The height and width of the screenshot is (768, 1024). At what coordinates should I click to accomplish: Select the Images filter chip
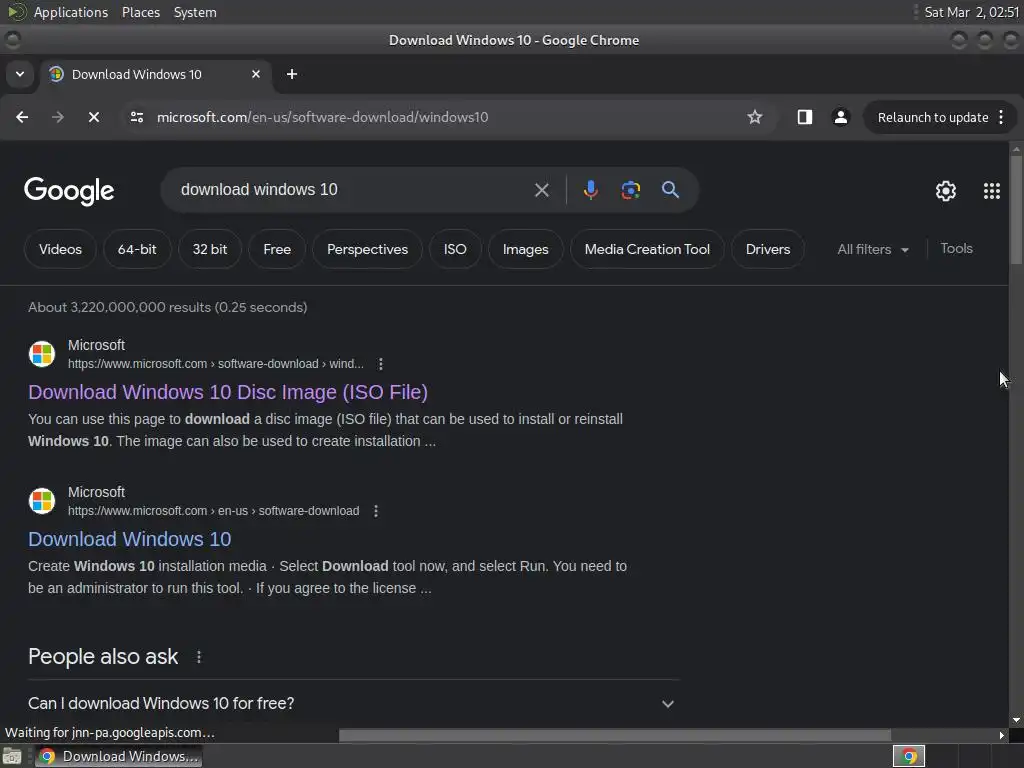click(526, 249)
